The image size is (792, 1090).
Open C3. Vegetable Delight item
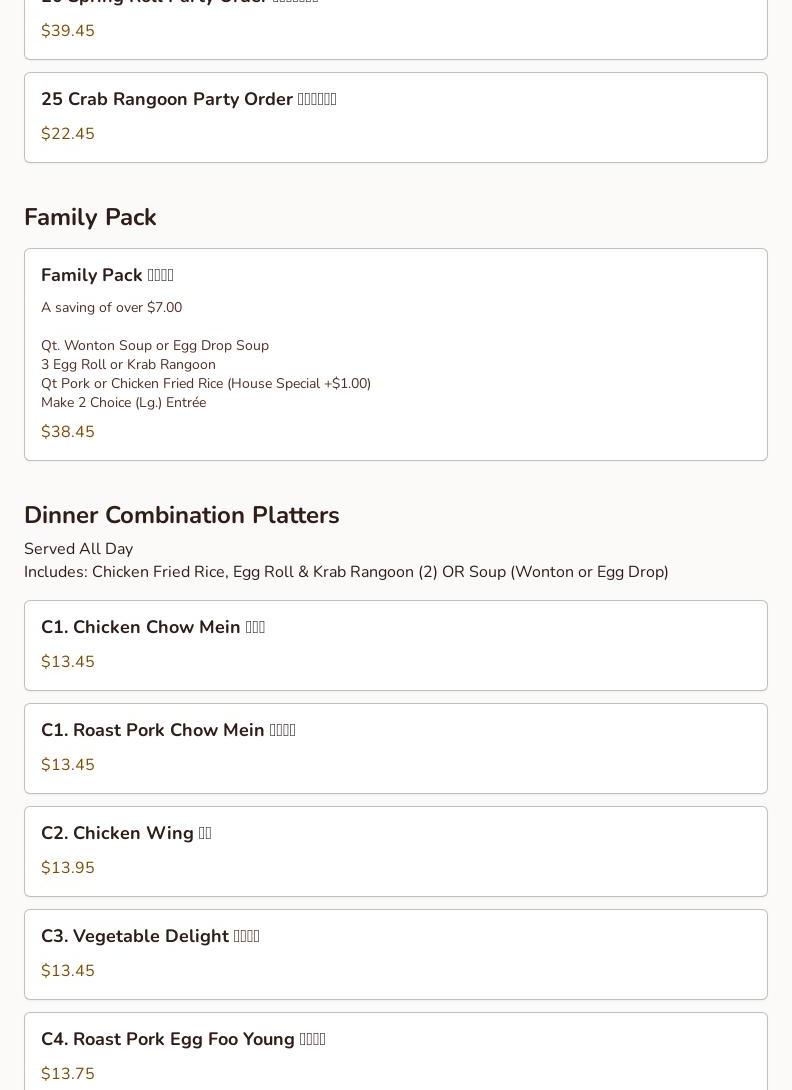pos(150,936)
